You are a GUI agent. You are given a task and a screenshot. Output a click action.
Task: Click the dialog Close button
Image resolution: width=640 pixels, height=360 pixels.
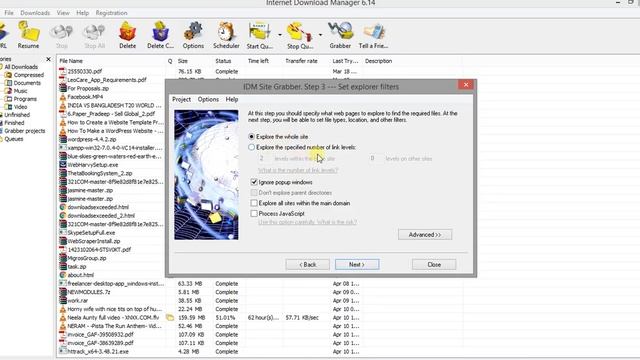(x=434, y=264)
